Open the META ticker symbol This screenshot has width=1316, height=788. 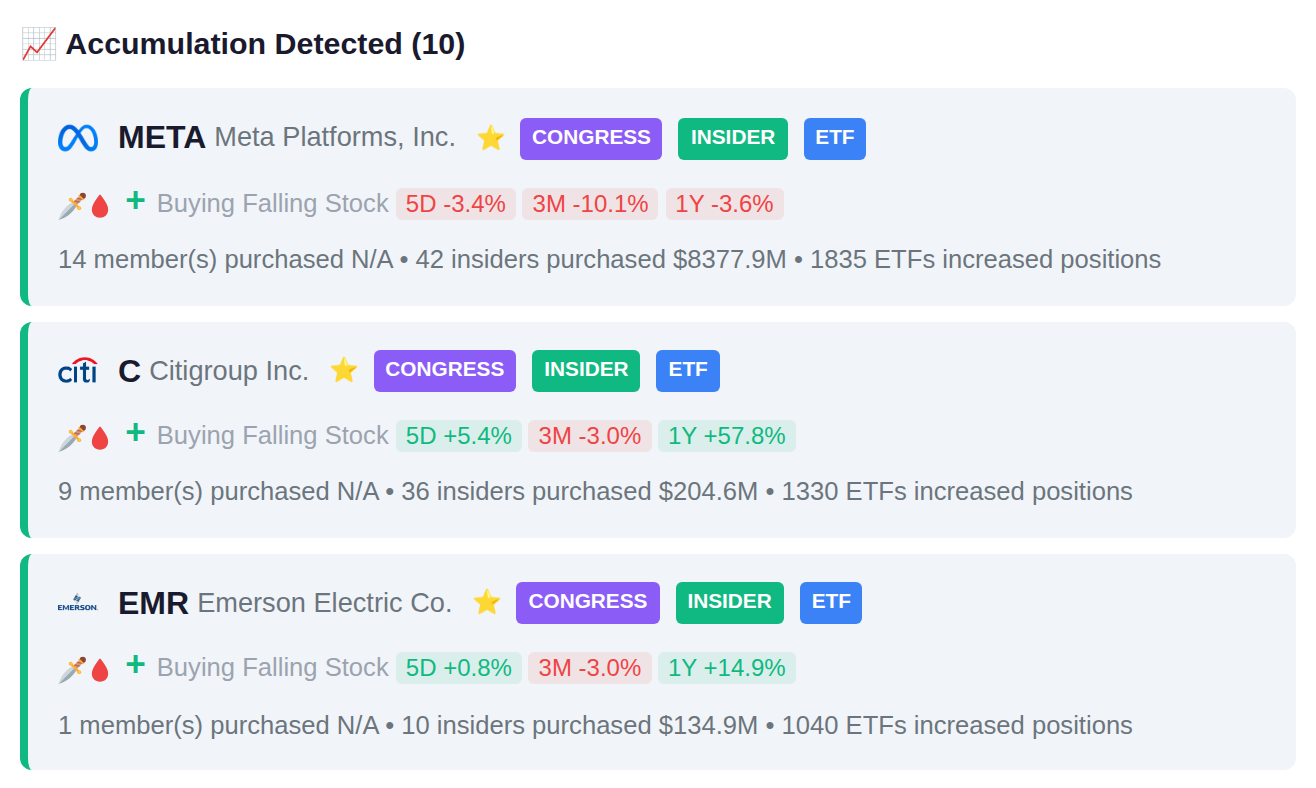162,138
